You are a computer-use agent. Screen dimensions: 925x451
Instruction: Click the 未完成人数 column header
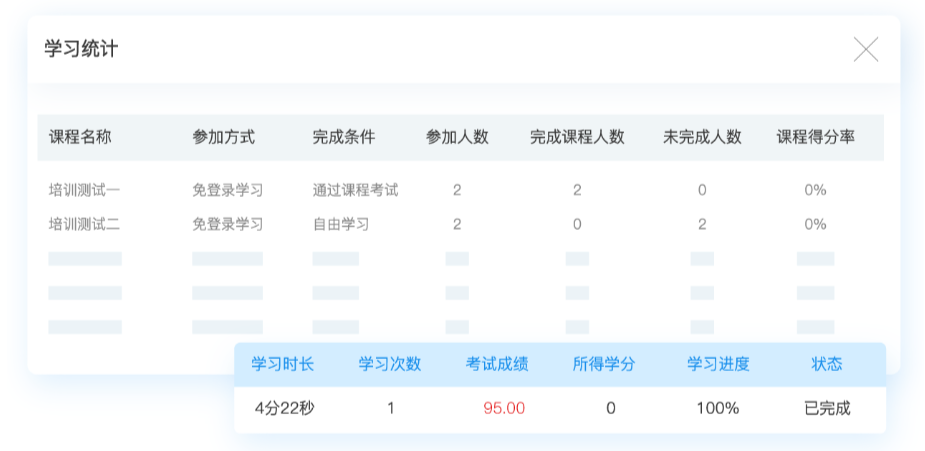click(702, 138)
